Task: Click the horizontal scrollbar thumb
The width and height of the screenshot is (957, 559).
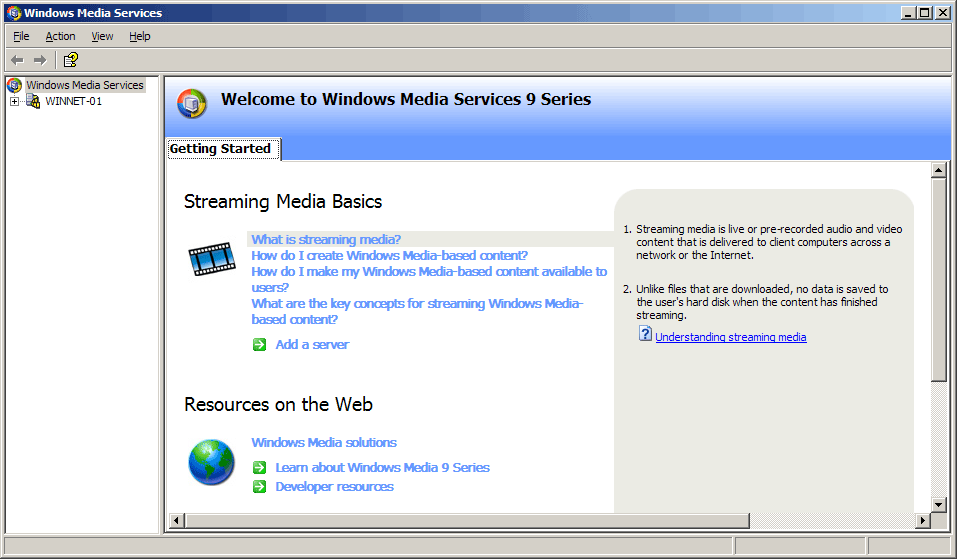Action: tap(467, 521)
